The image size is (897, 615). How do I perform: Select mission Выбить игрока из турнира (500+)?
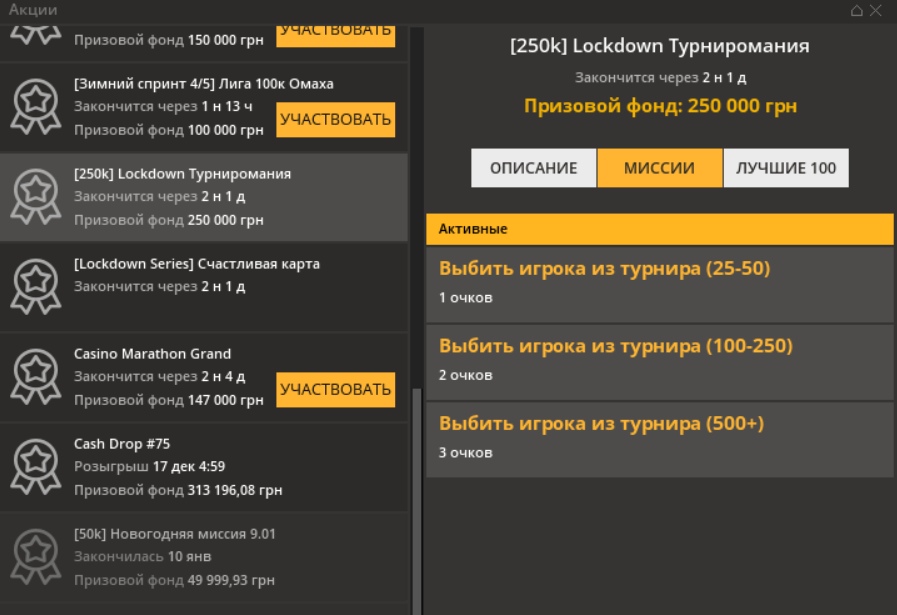point(660,440)
